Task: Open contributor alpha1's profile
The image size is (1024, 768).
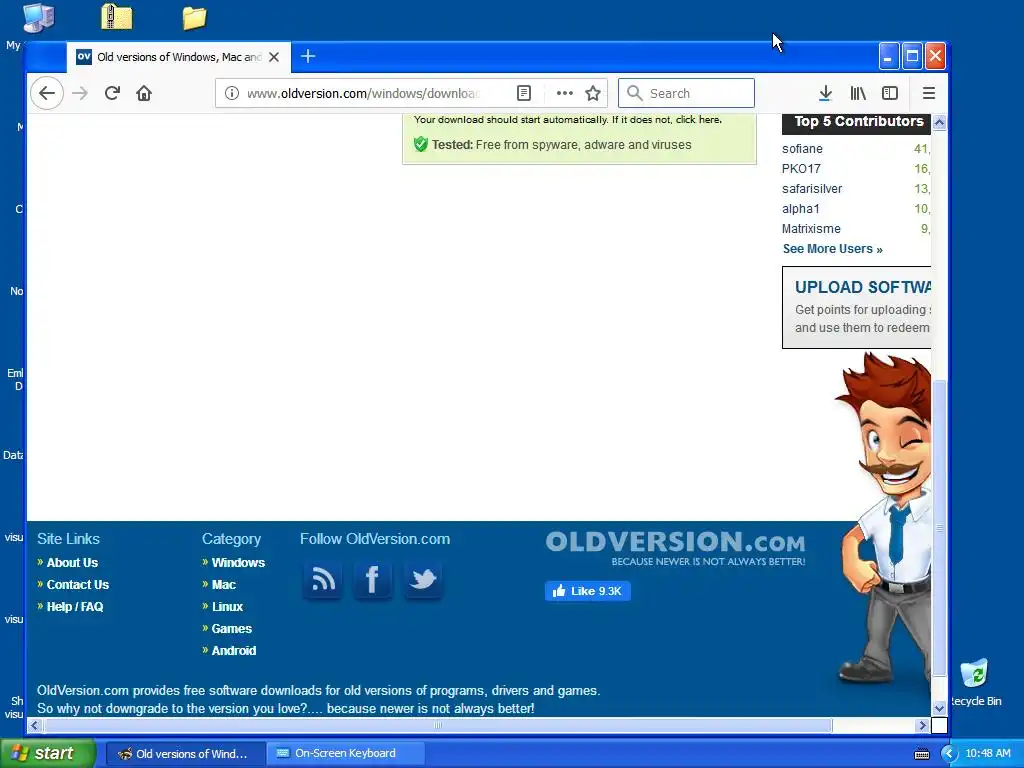Action: pos(801,209)
